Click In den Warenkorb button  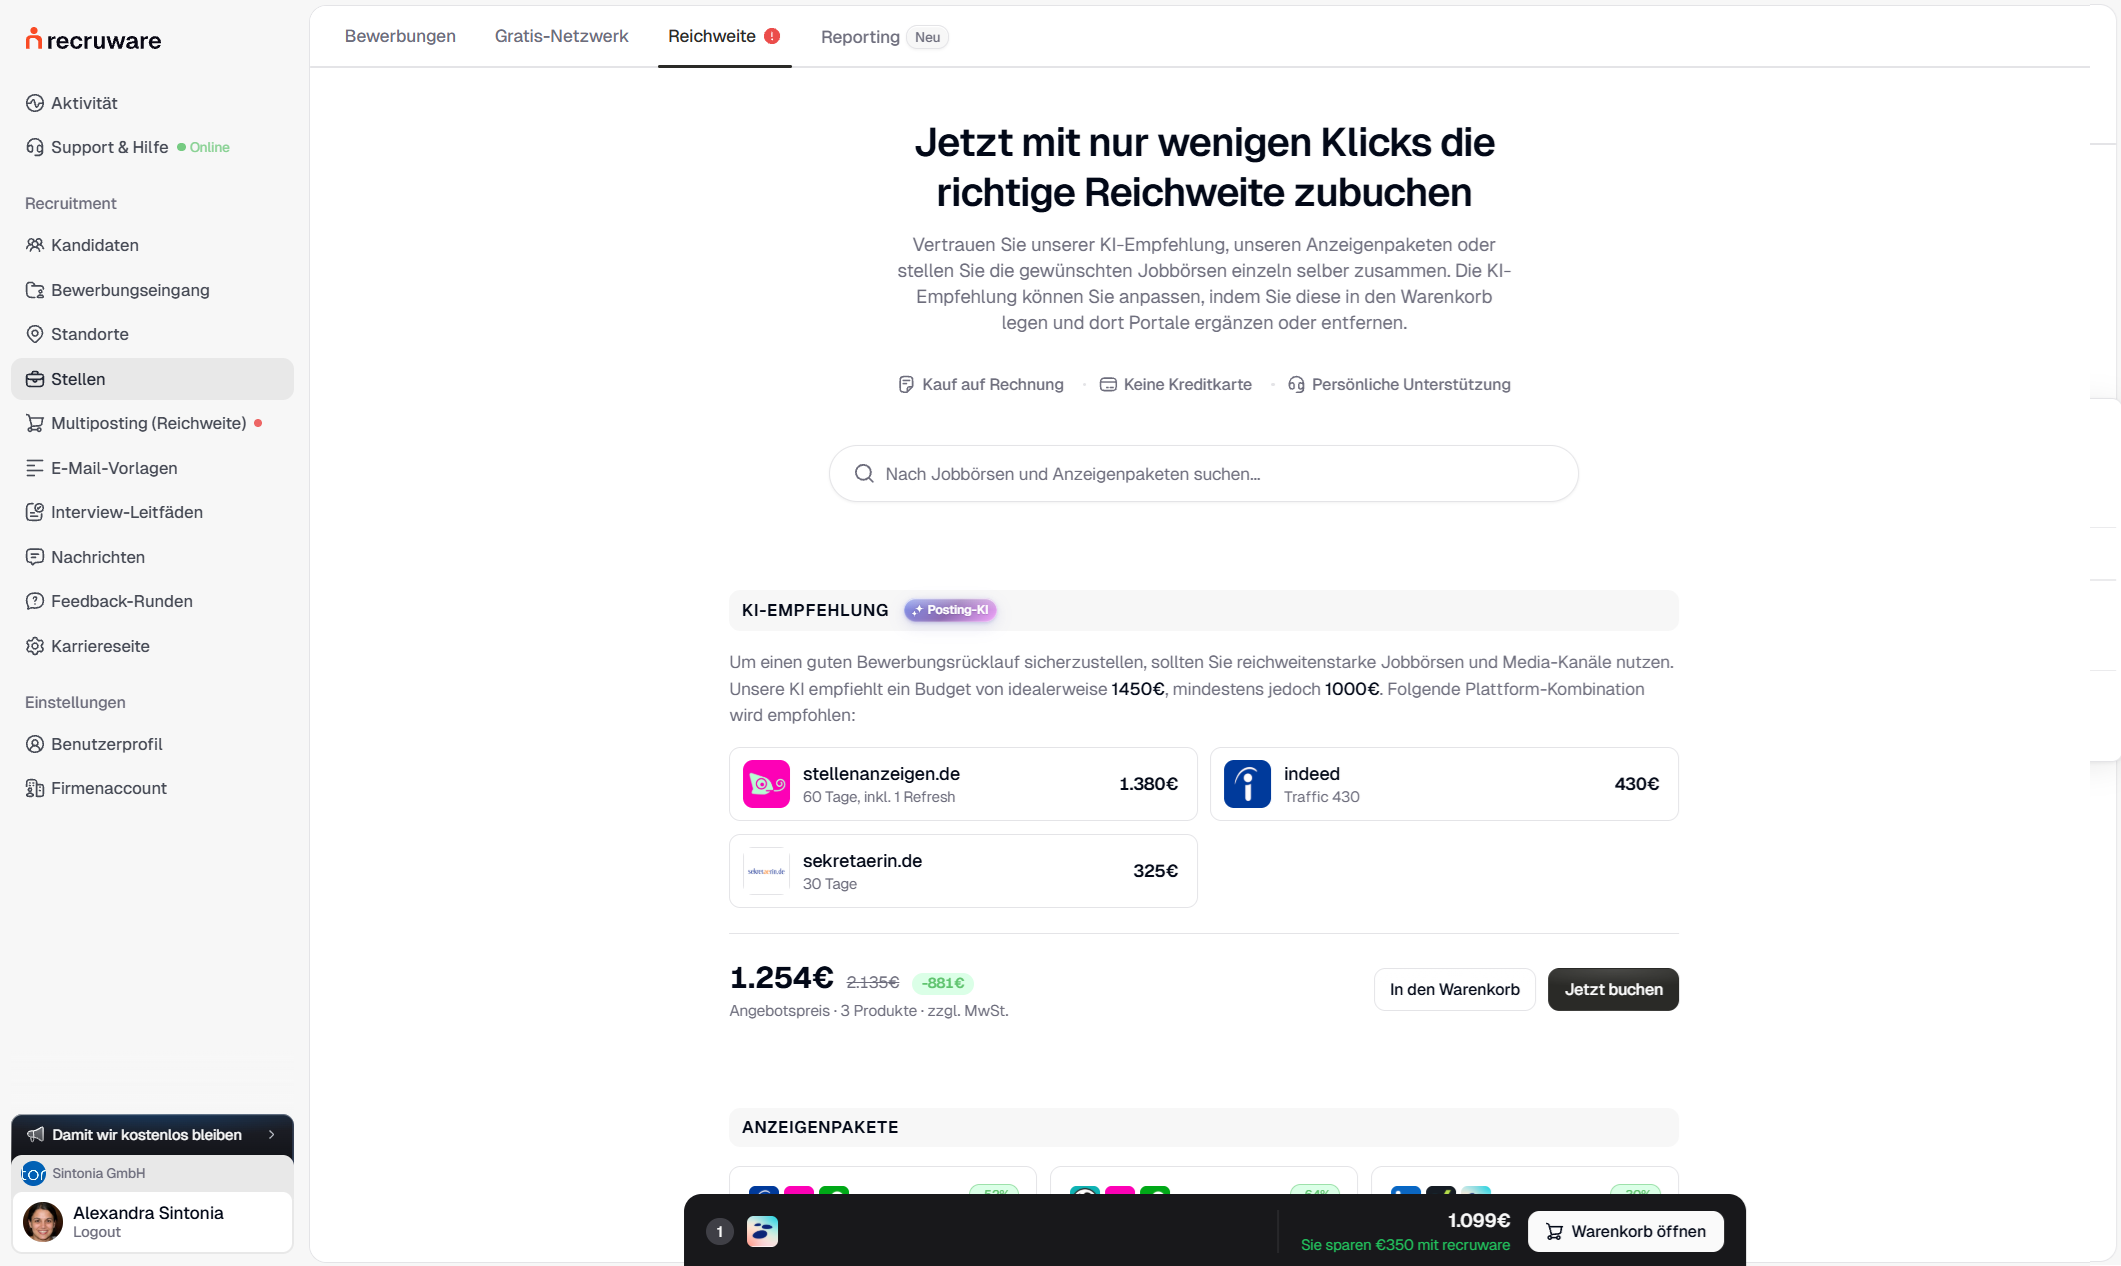point(1454,989)
